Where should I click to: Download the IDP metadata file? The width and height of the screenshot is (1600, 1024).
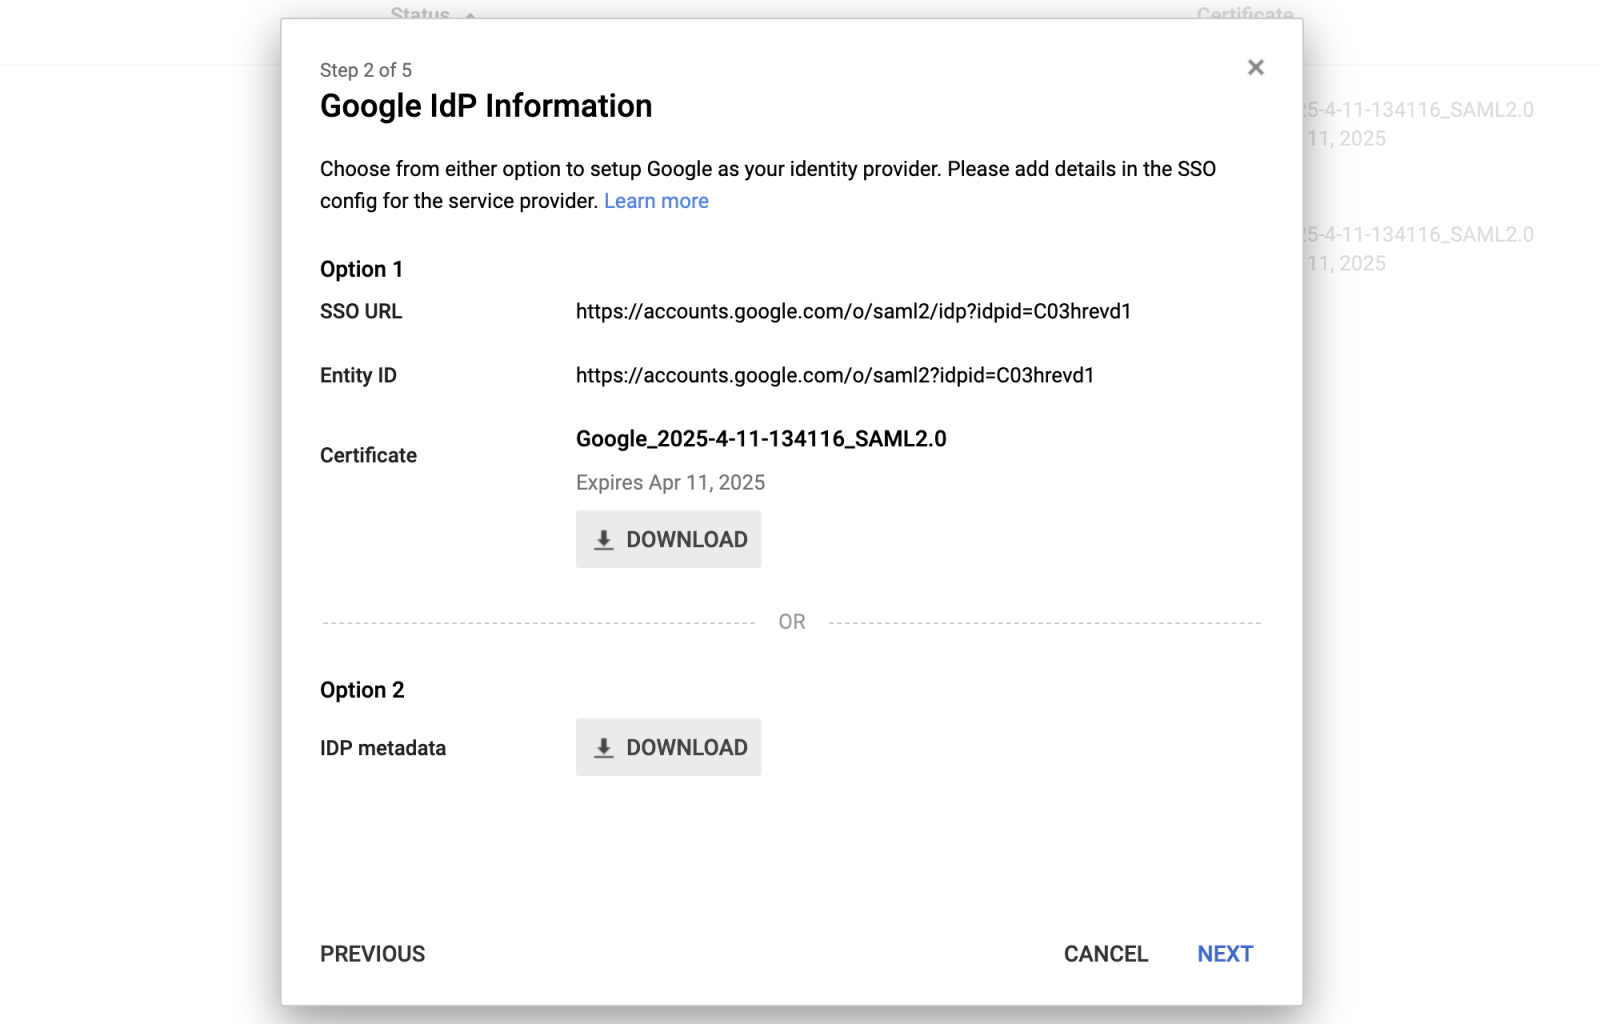[x=668, y=747]
